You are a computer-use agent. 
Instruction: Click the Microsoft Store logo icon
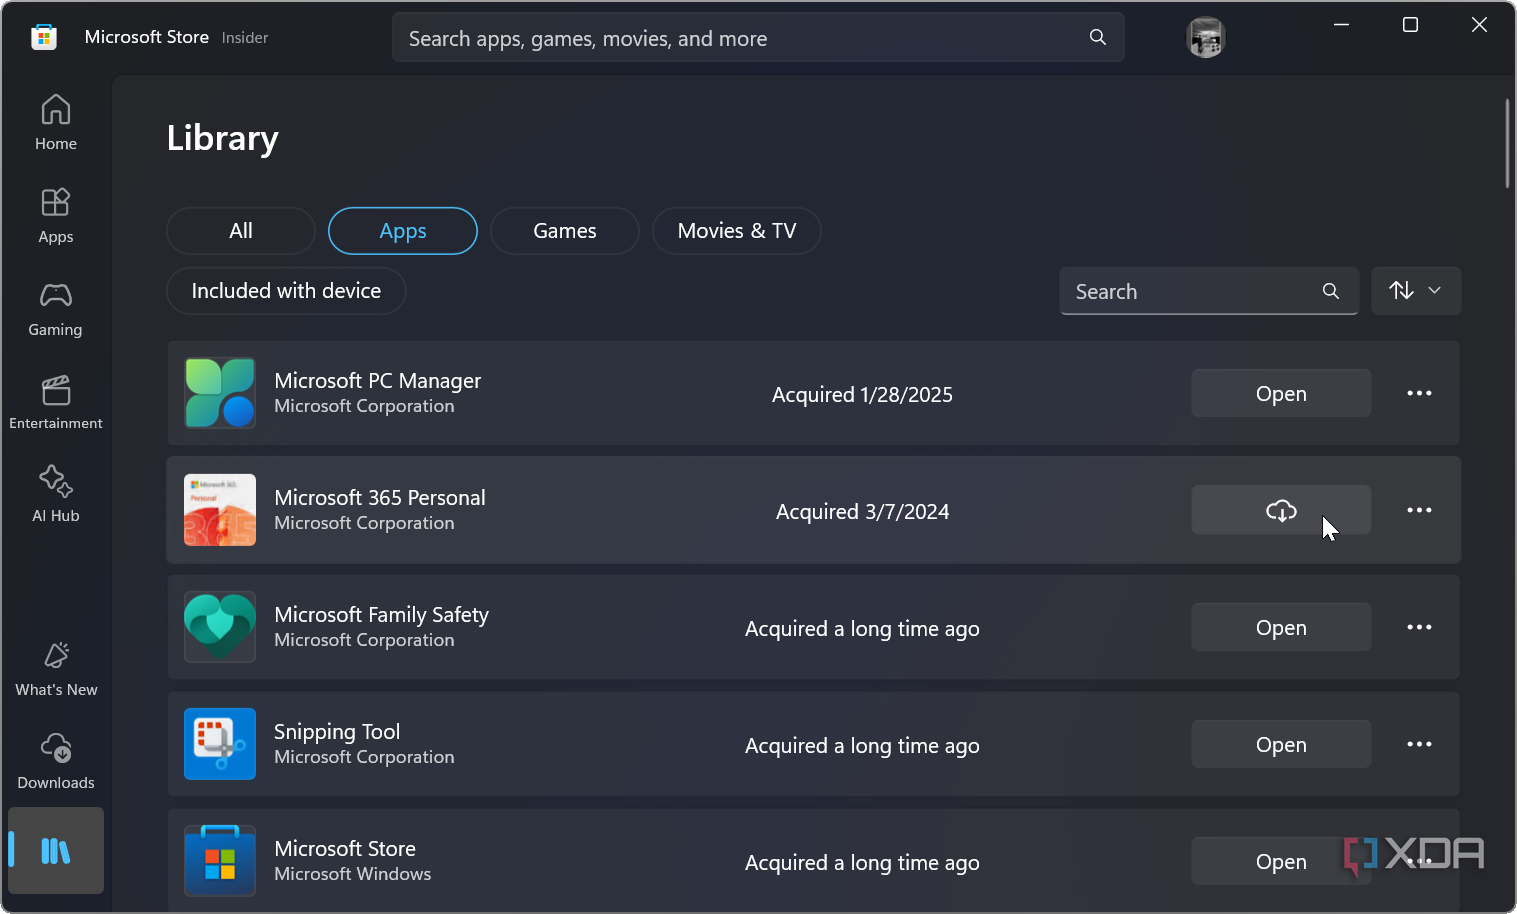(44, 37)
